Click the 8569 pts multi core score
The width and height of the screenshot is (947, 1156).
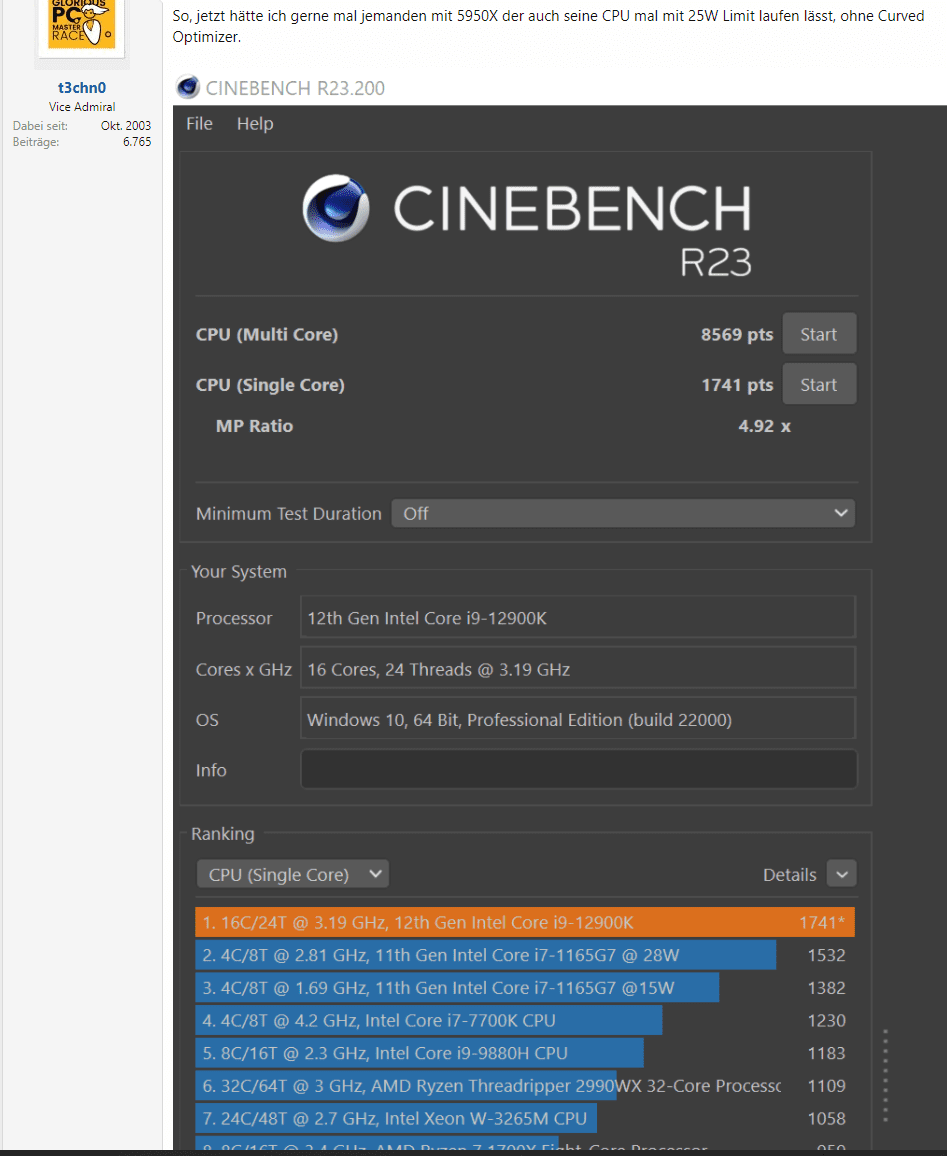[x=736, y=334]
